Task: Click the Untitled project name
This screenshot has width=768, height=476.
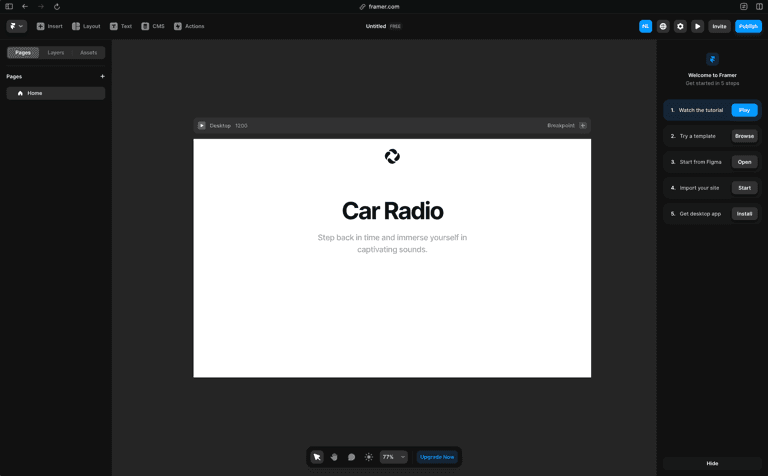Action: (376, 26)
